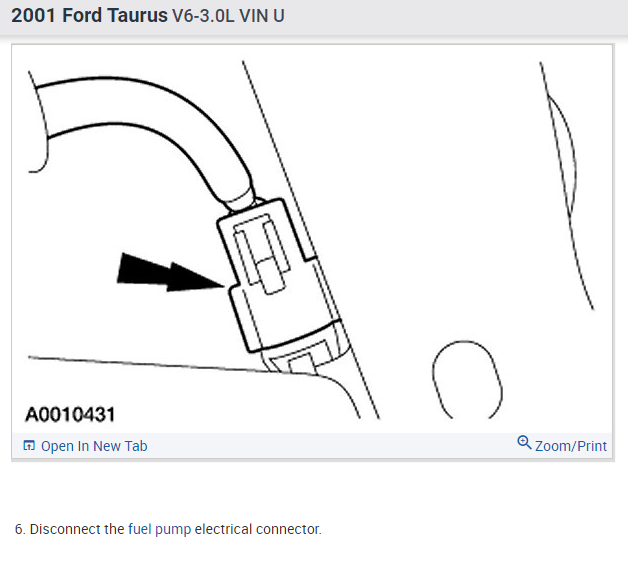Click the Zoom/Print magnifier icon
Screen dimensions: 628x568
click(x=524, y=443)
